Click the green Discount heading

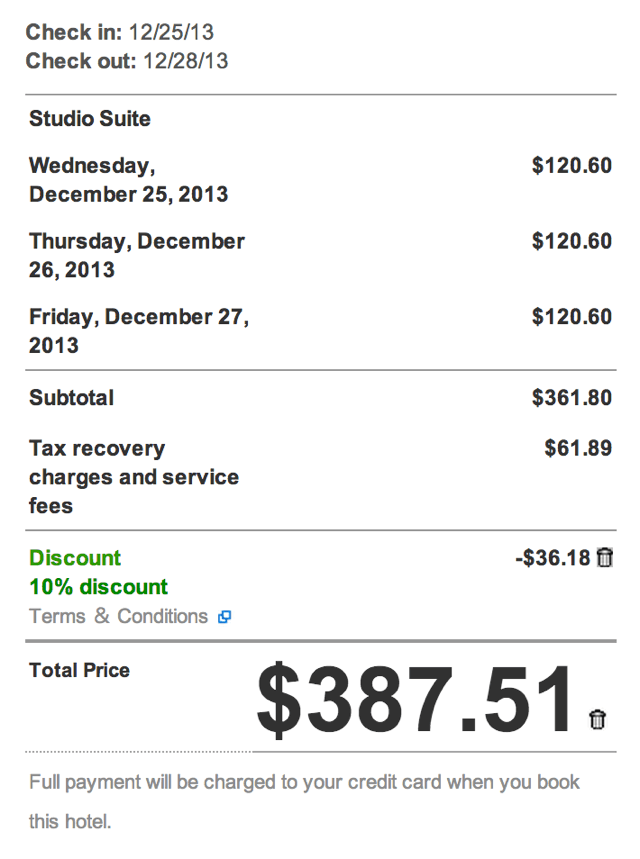click(75, 558)
